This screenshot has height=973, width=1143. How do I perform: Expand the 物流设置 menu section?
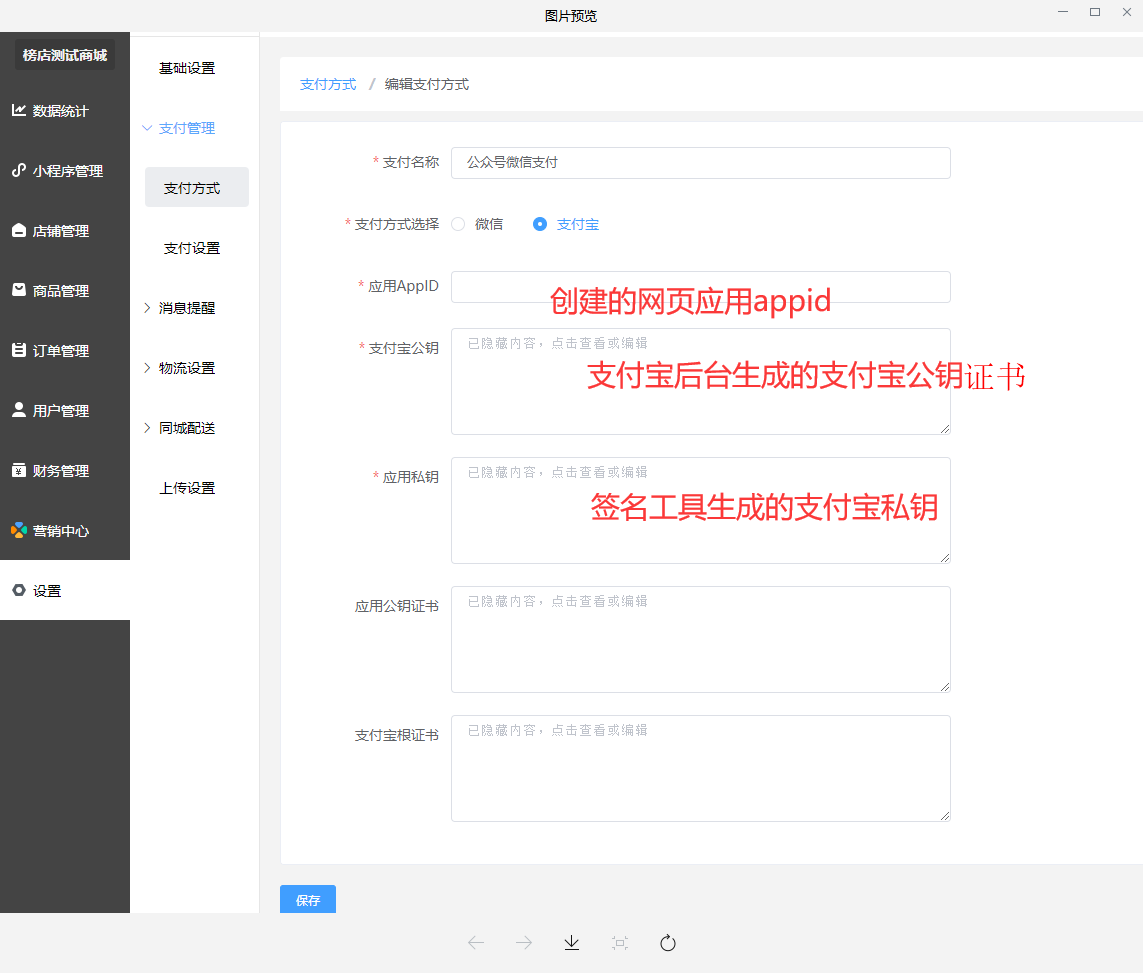(186, 368)
